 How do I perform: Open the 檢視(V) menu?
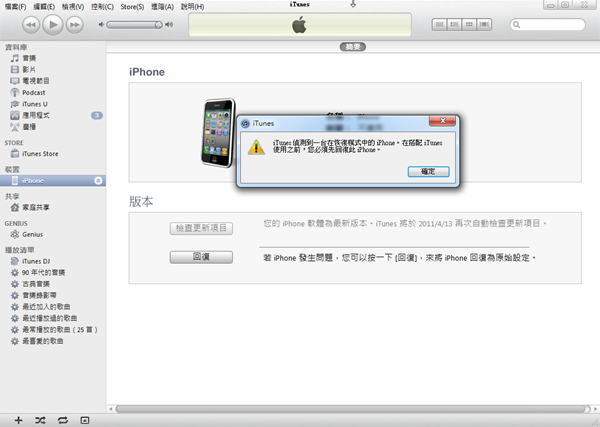coord(73,7)
